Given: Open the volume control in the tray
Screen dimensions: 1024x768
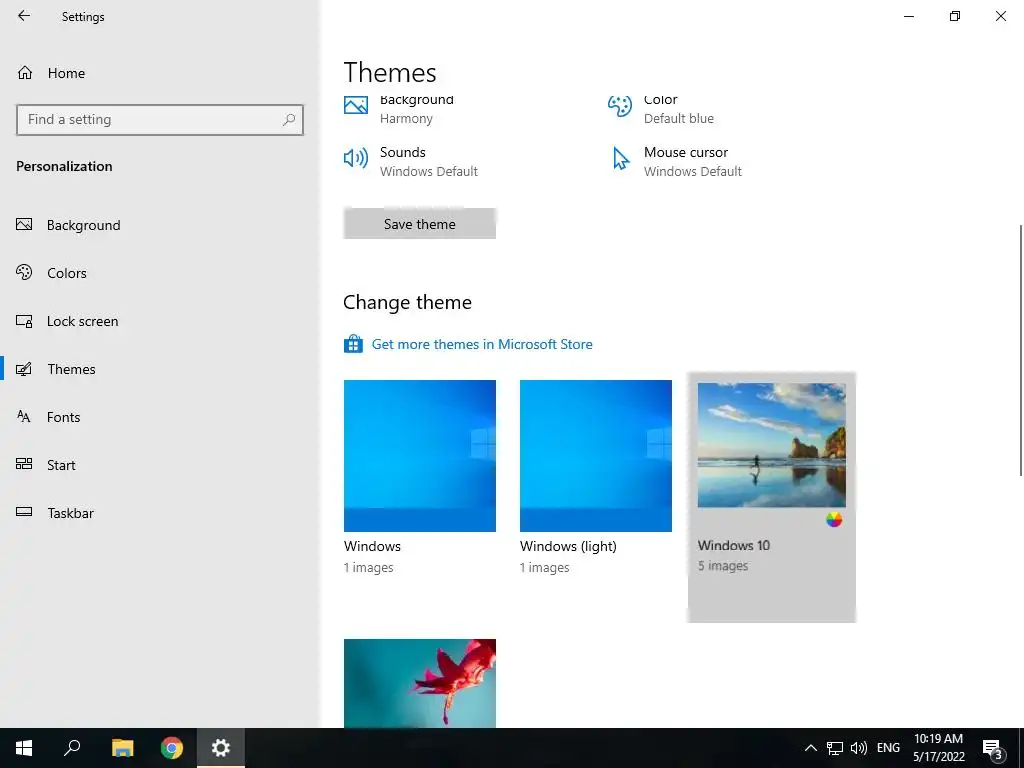Looking at the screenshot, I should click(859, 748).
